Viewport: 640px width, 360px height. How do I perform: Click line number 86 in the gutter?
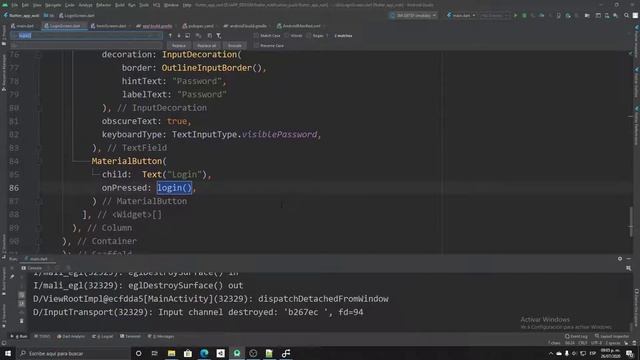point(14,188)
